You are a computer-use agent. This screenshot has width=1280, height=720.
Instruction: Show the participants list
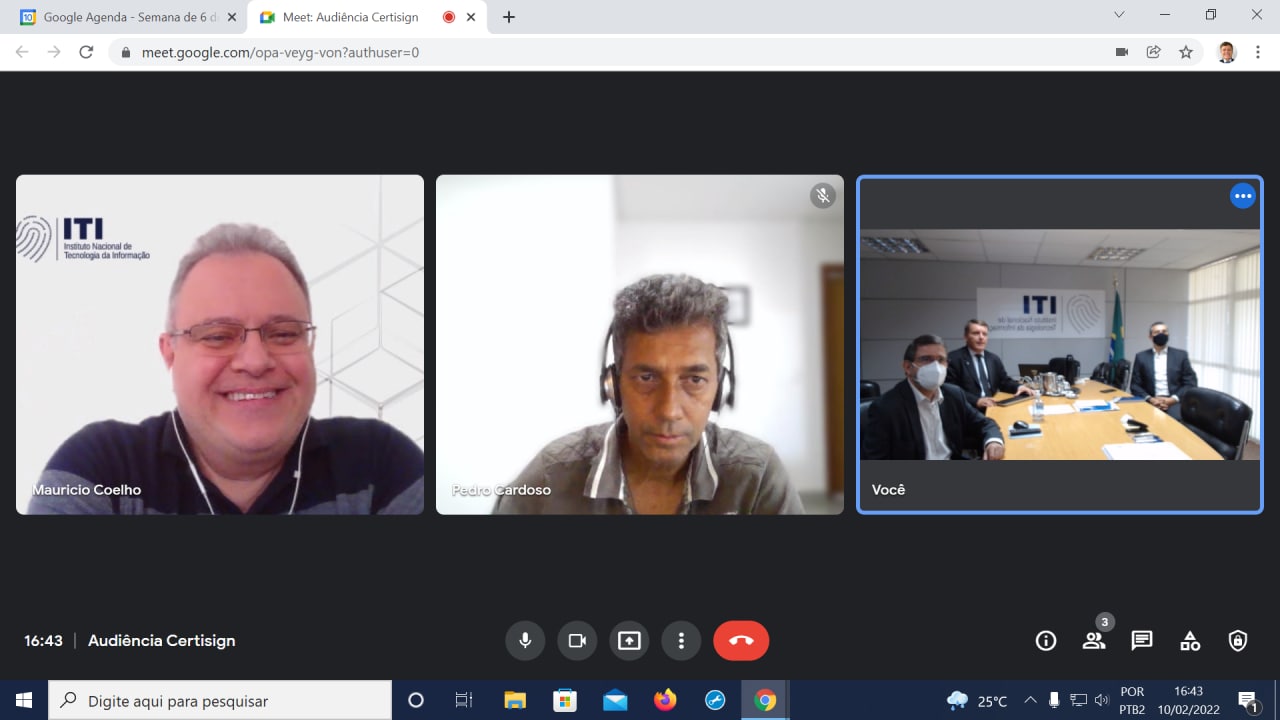(x=1093, y=640)
